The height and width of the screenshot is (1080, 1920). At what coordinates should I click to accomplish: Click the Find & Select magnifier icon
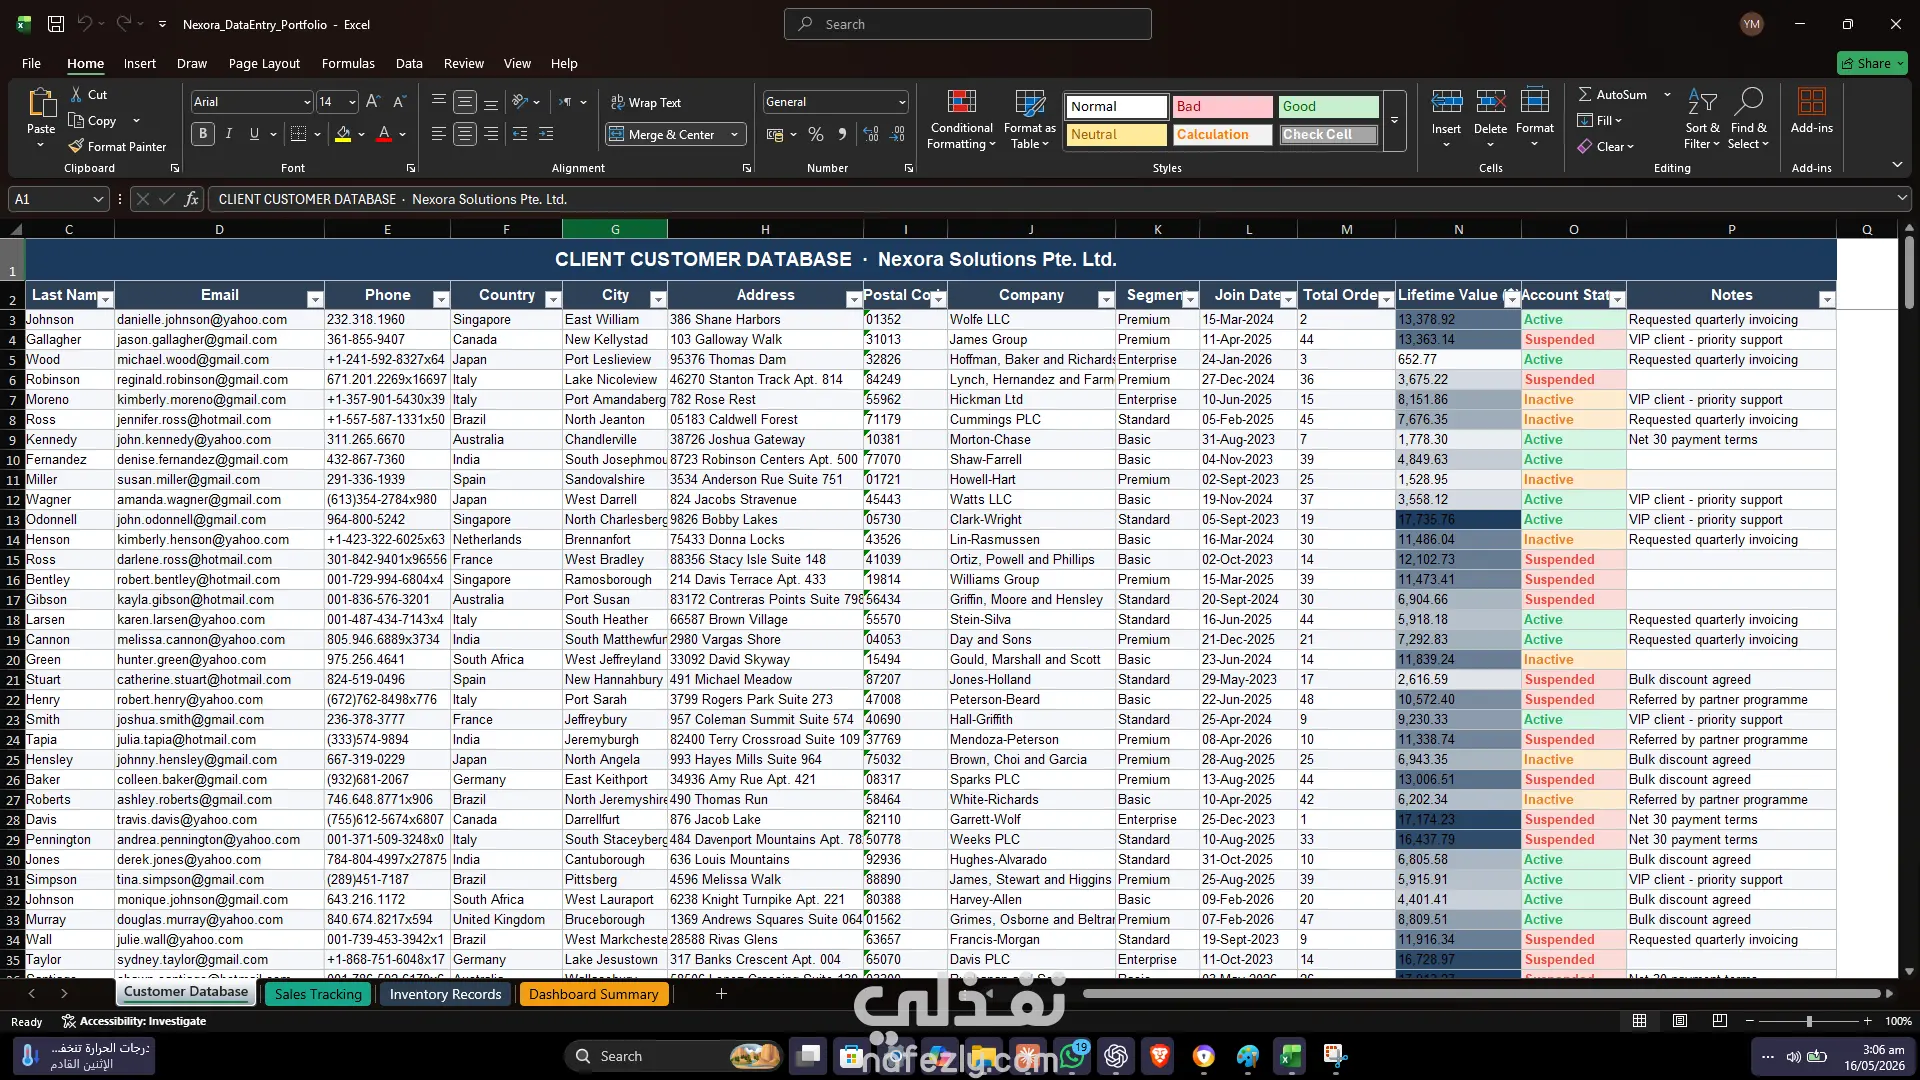pos(1749,101)
